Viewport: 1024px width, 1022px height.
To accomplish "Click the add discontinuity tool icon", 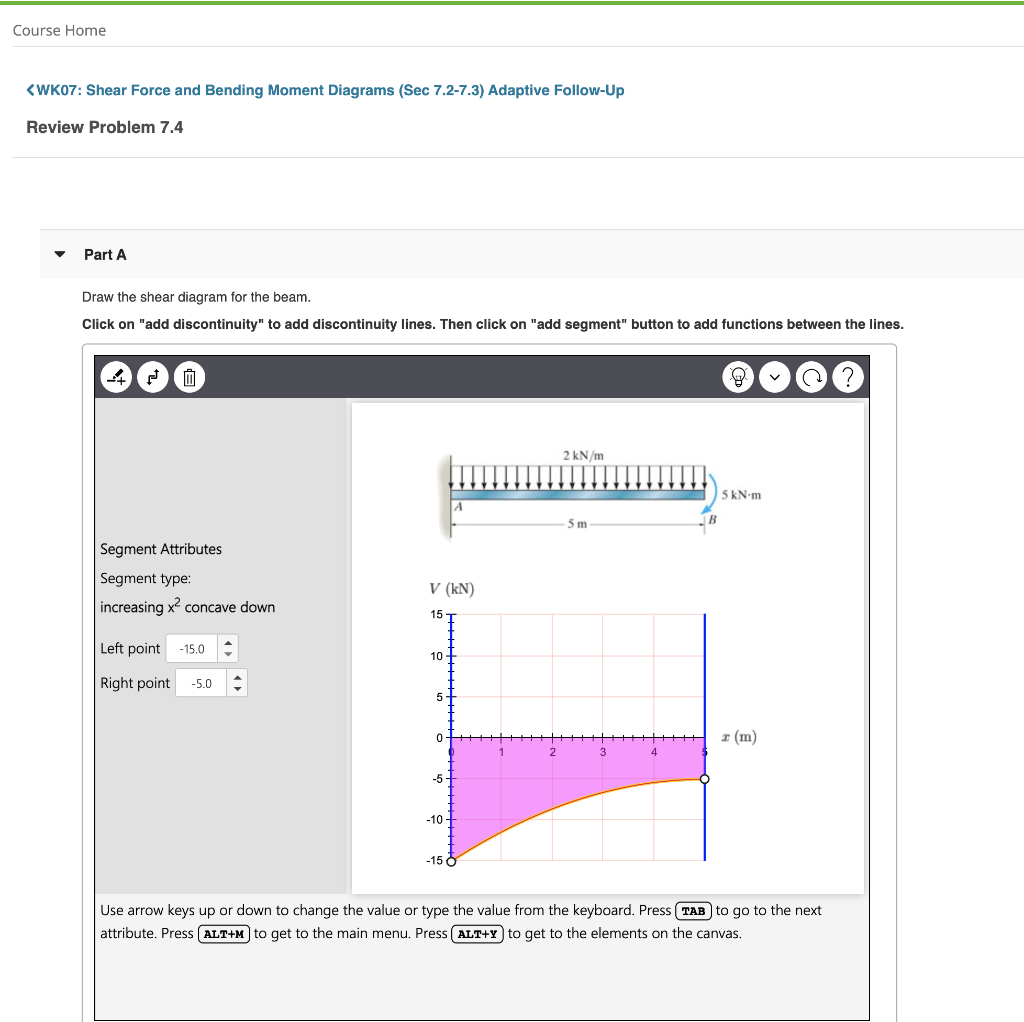I will point(153,377).
